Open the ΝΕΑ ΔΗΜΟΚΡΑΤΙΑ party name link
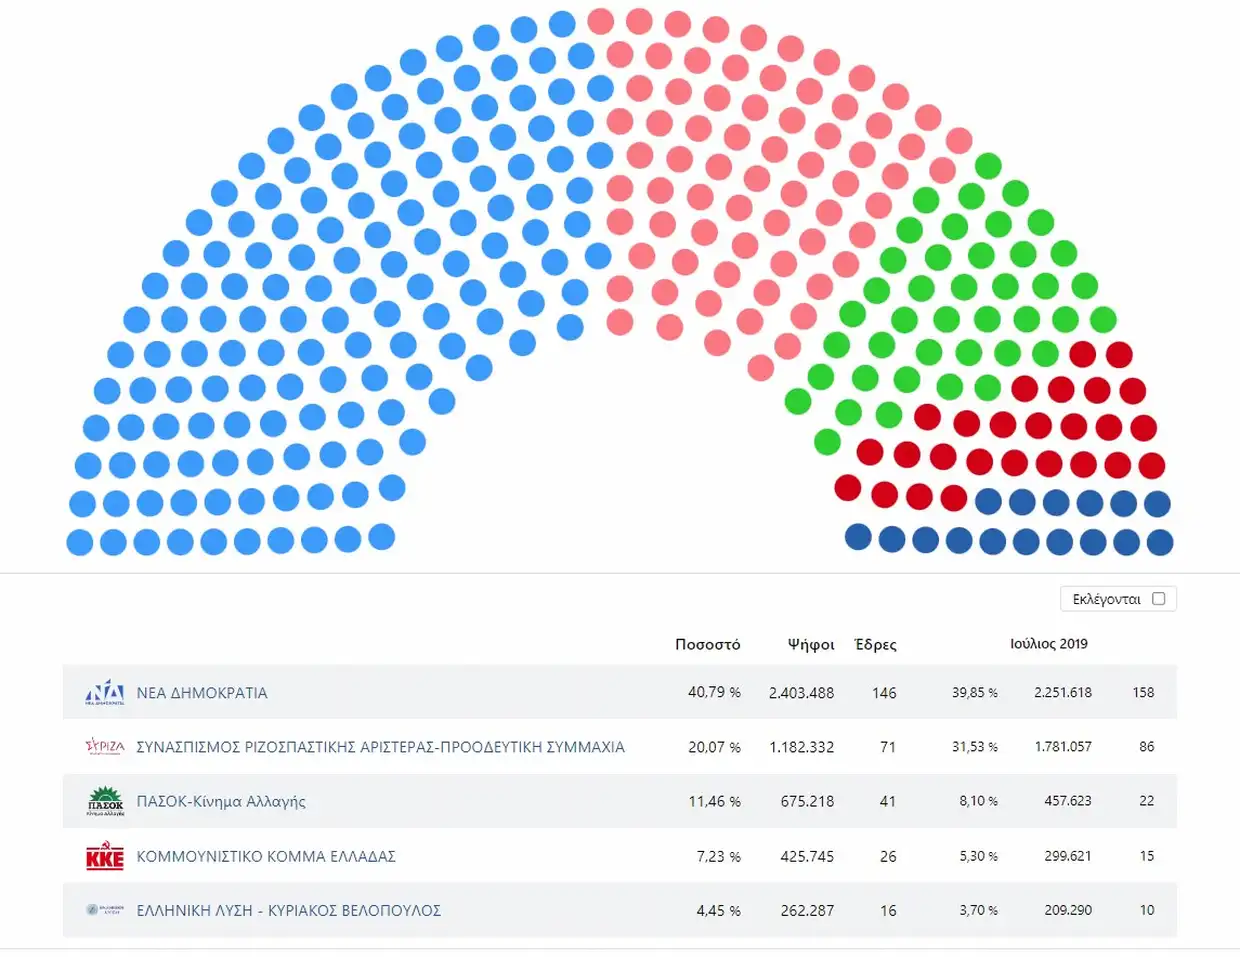Image resolution: width=1240 pixels, height=957 pixels. click(202, 693)
